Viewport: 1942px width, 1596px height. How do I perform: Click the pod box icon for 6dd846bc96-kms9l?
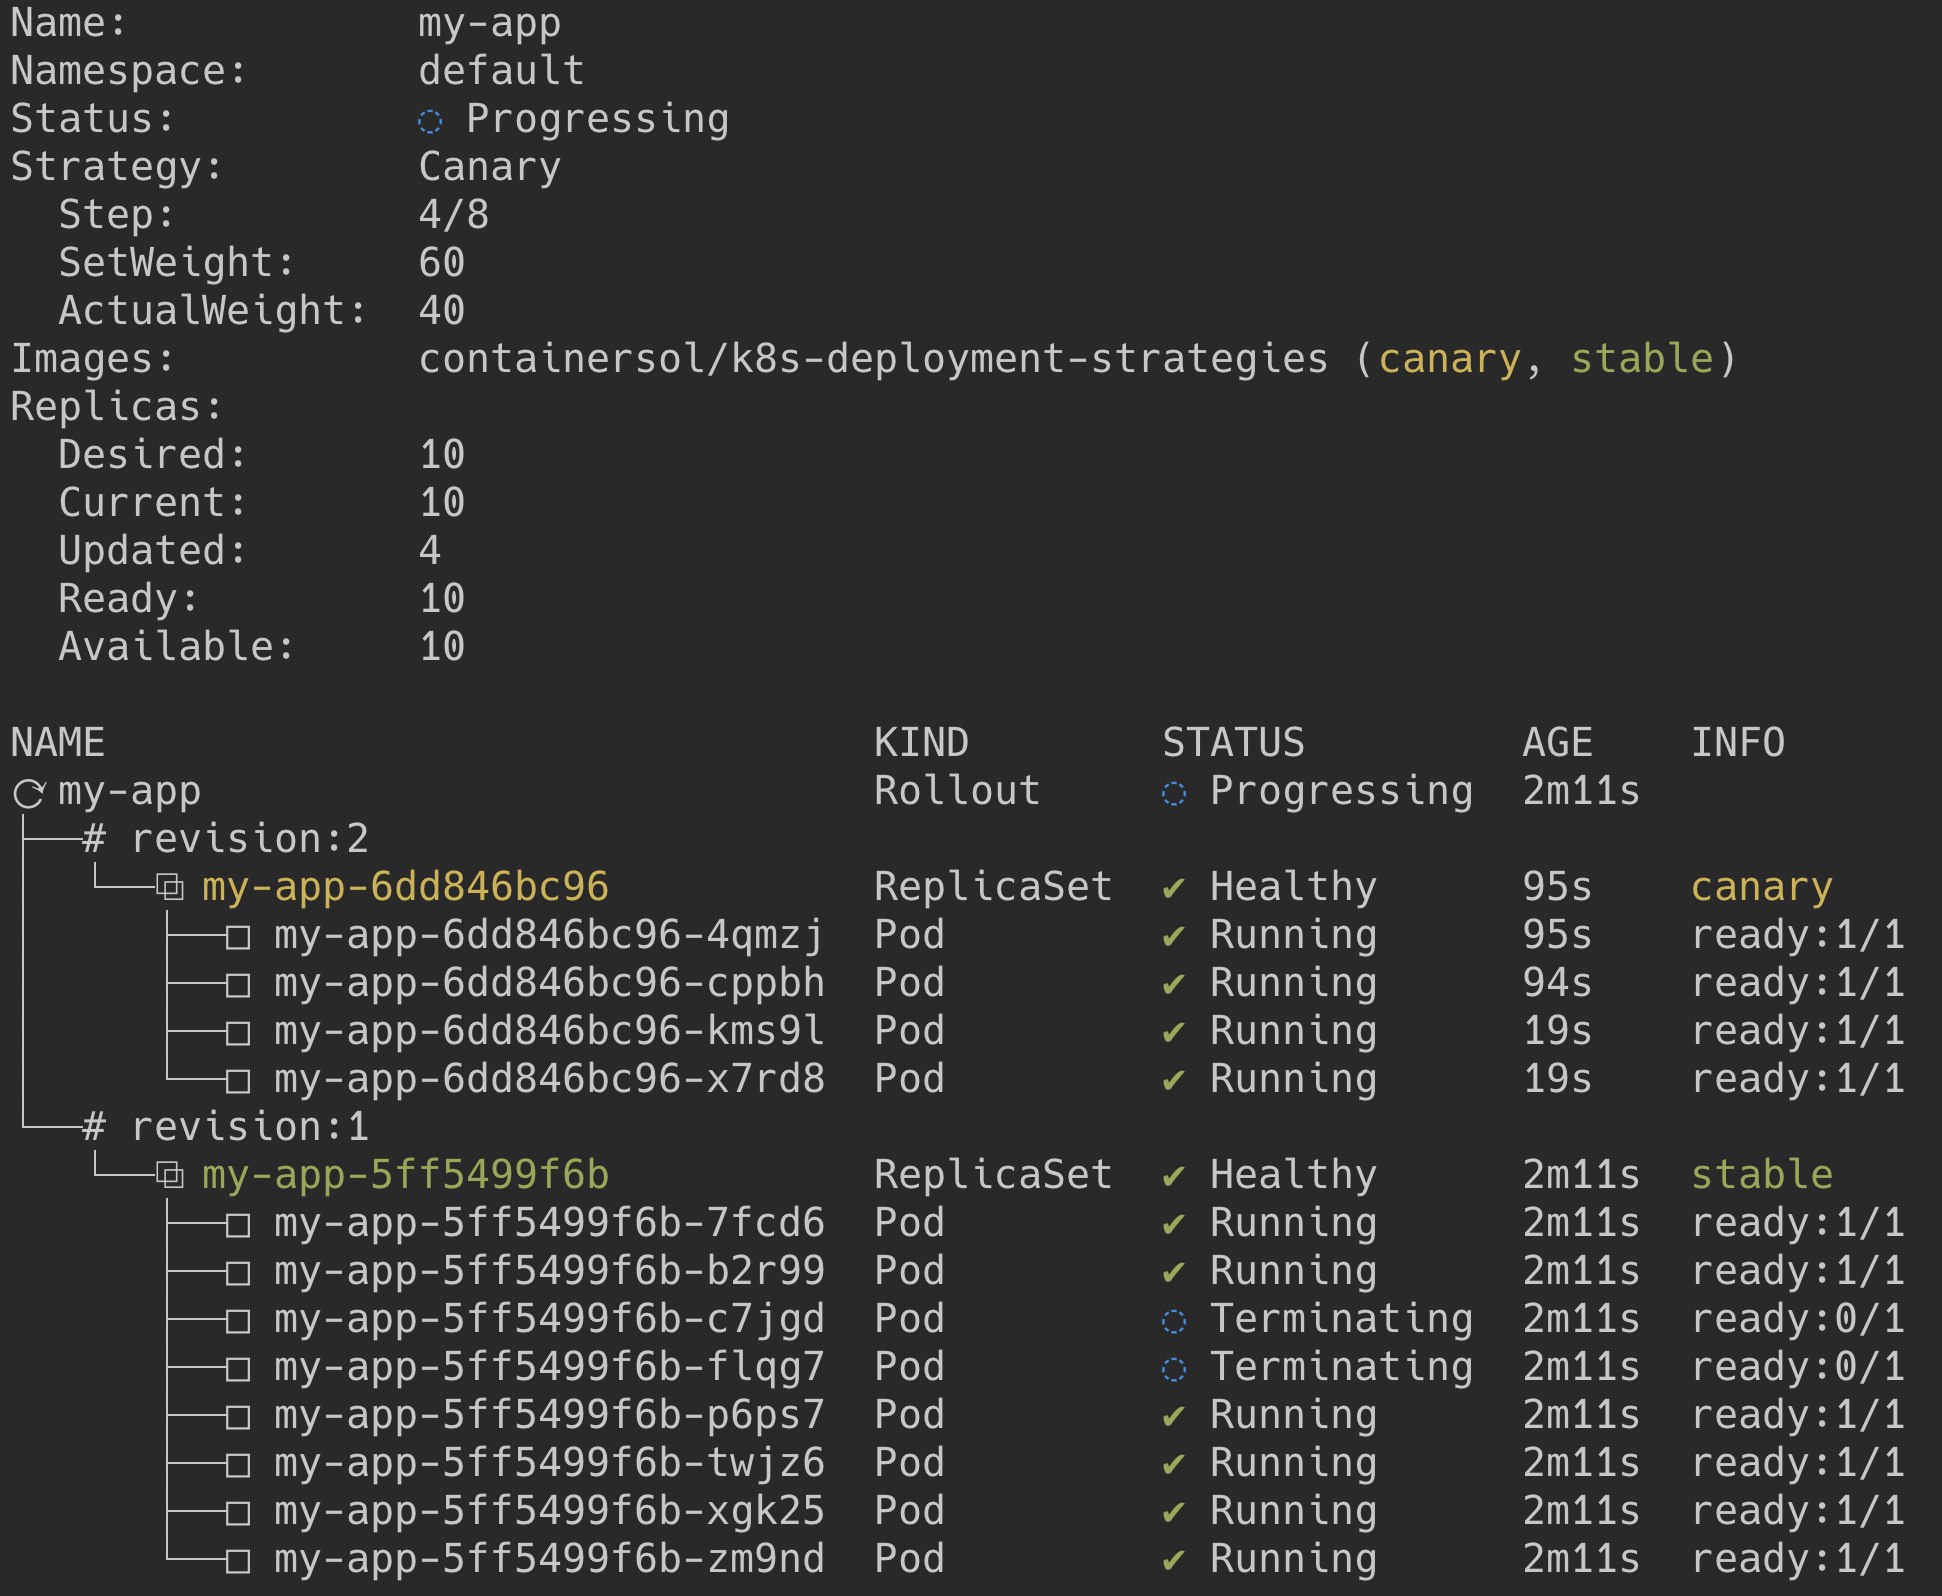tap(238, 1033)
